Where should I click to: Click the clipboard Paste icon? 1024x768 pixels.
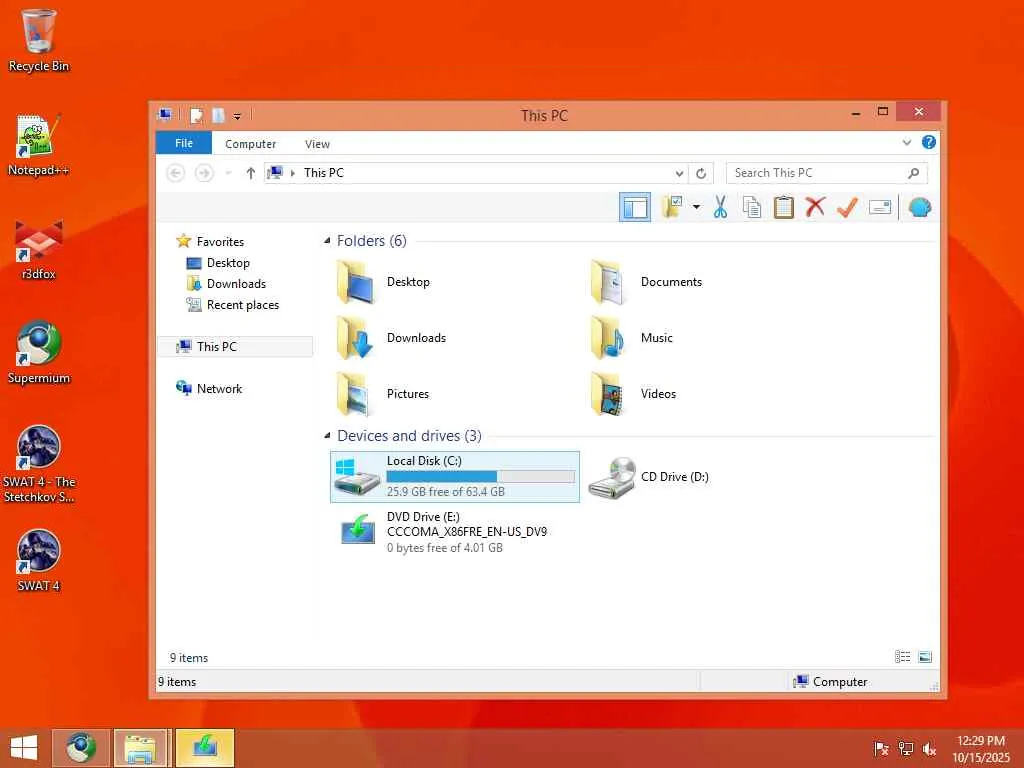tap(784, 207)
